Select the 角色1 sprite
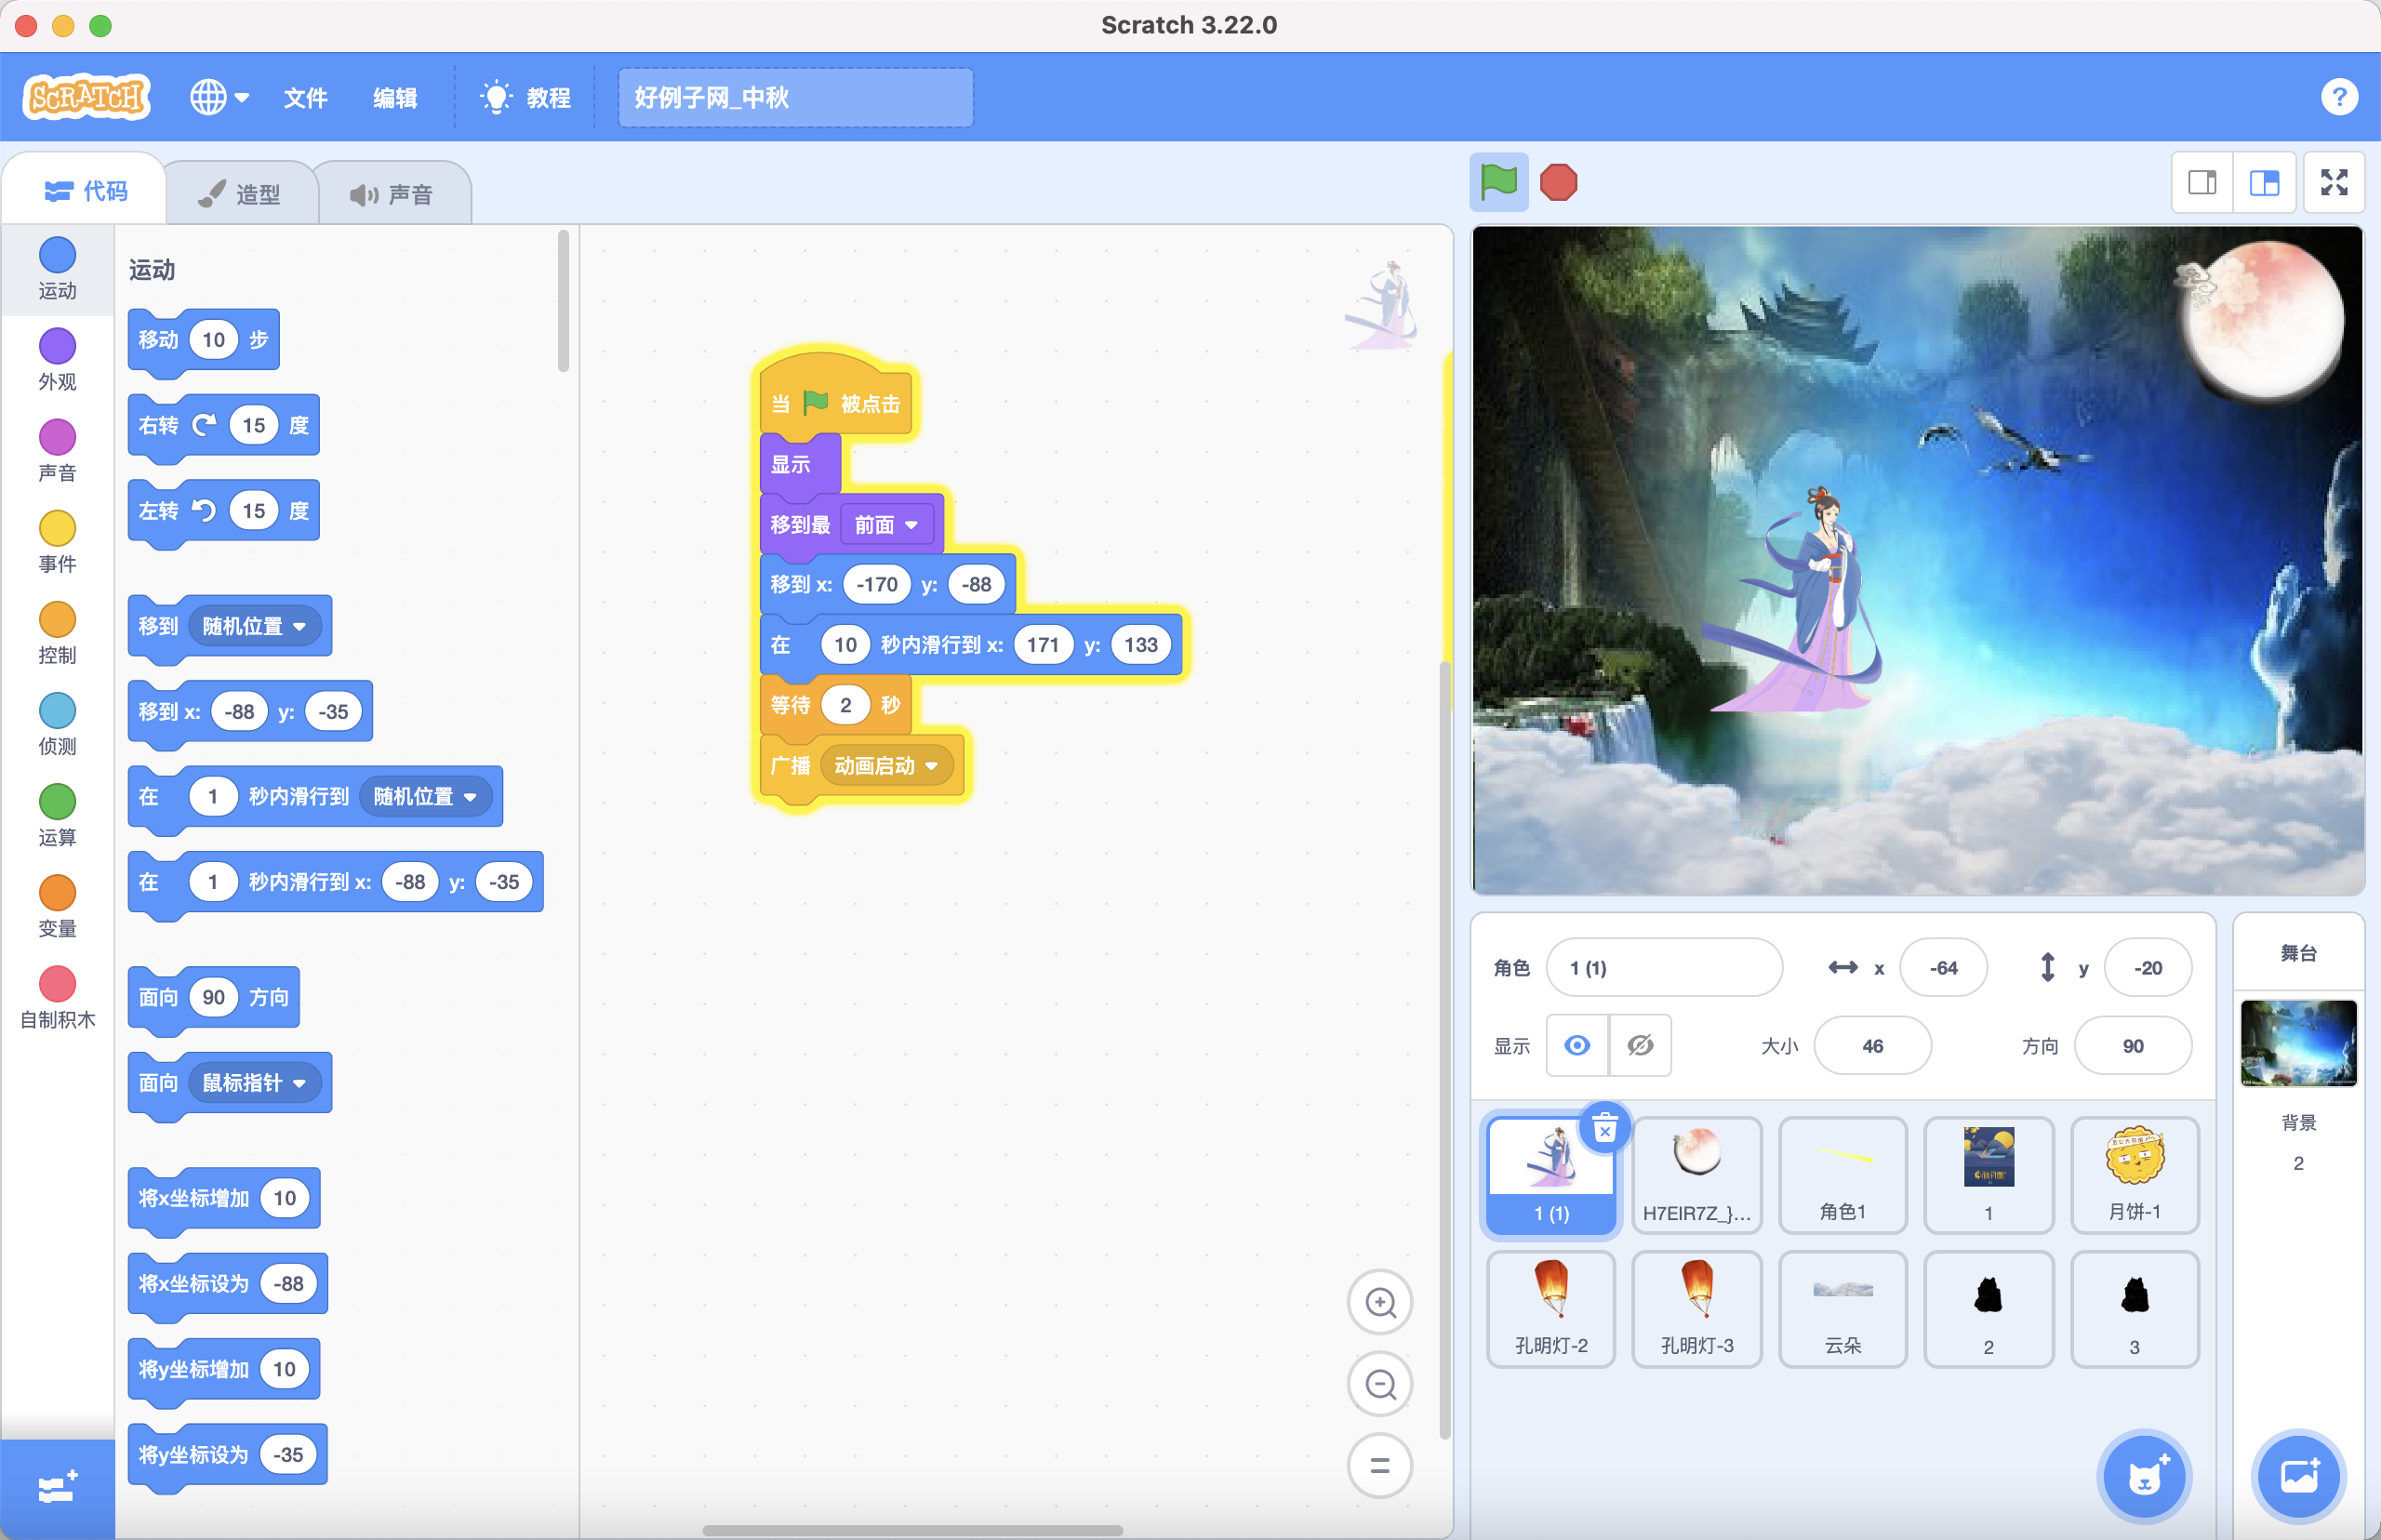Screen dimensions: 2381x1540 click(1843, 1175)
